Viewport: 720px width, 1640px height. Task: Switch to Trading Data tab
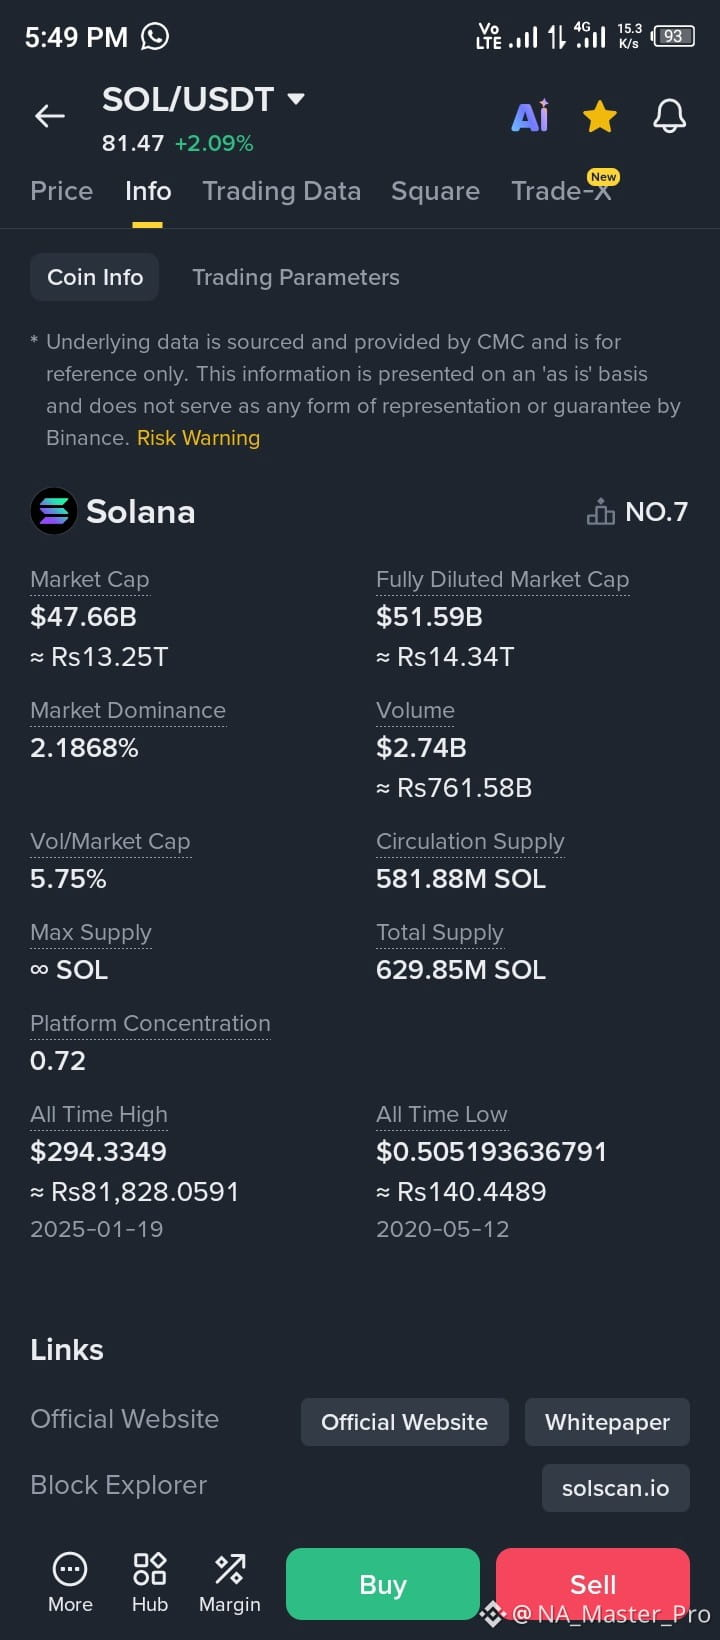coord(281,191)
